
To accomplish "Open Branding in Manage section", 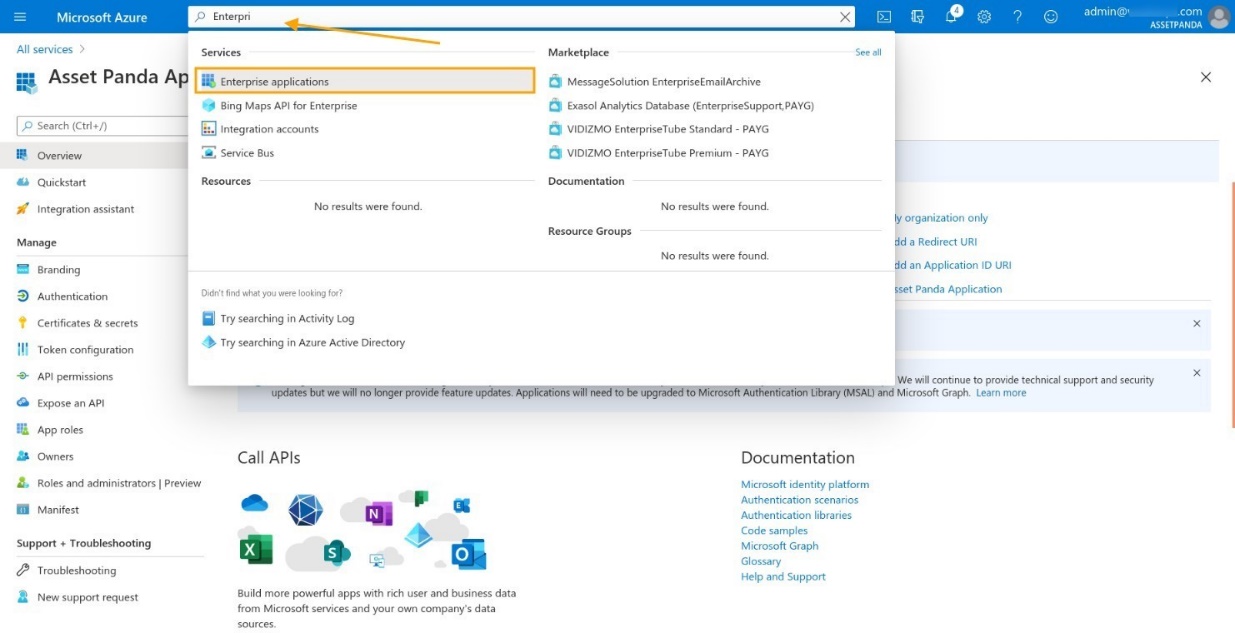I will point(58,269).
